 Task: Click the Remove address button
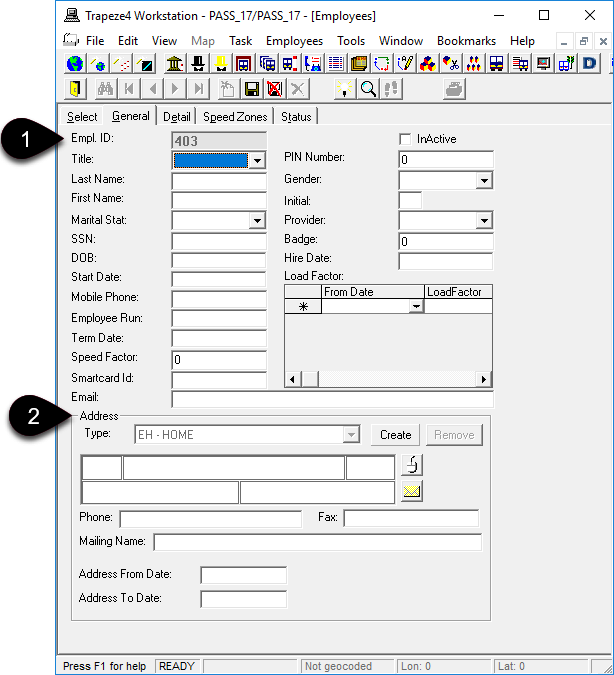tap(454, 435)
